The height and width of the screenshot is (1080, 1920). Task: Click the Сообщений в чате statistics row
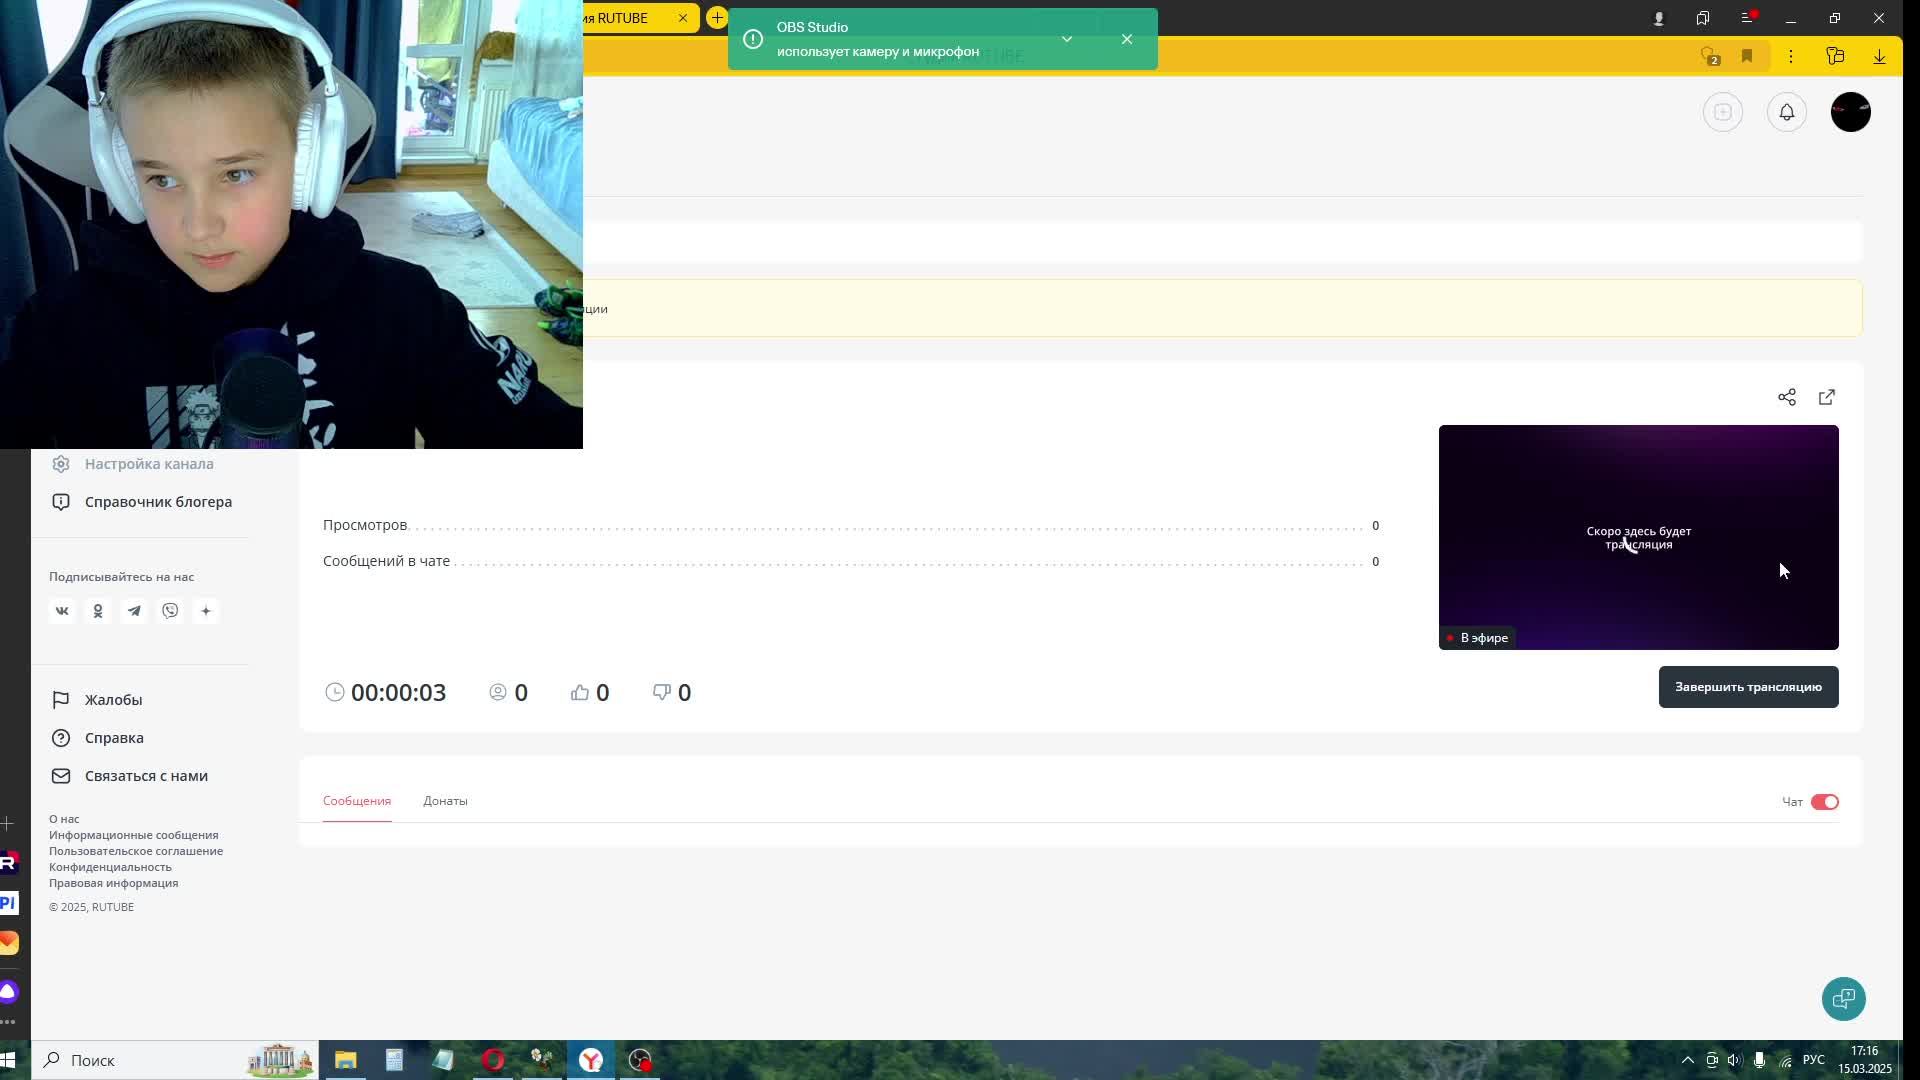(851, 561)
